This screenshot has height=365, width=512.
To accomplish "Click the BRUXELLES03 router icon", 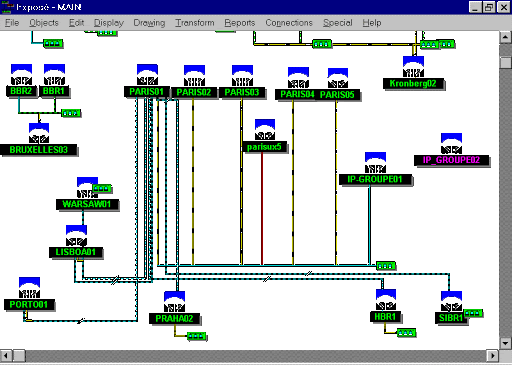I will 39,133.
